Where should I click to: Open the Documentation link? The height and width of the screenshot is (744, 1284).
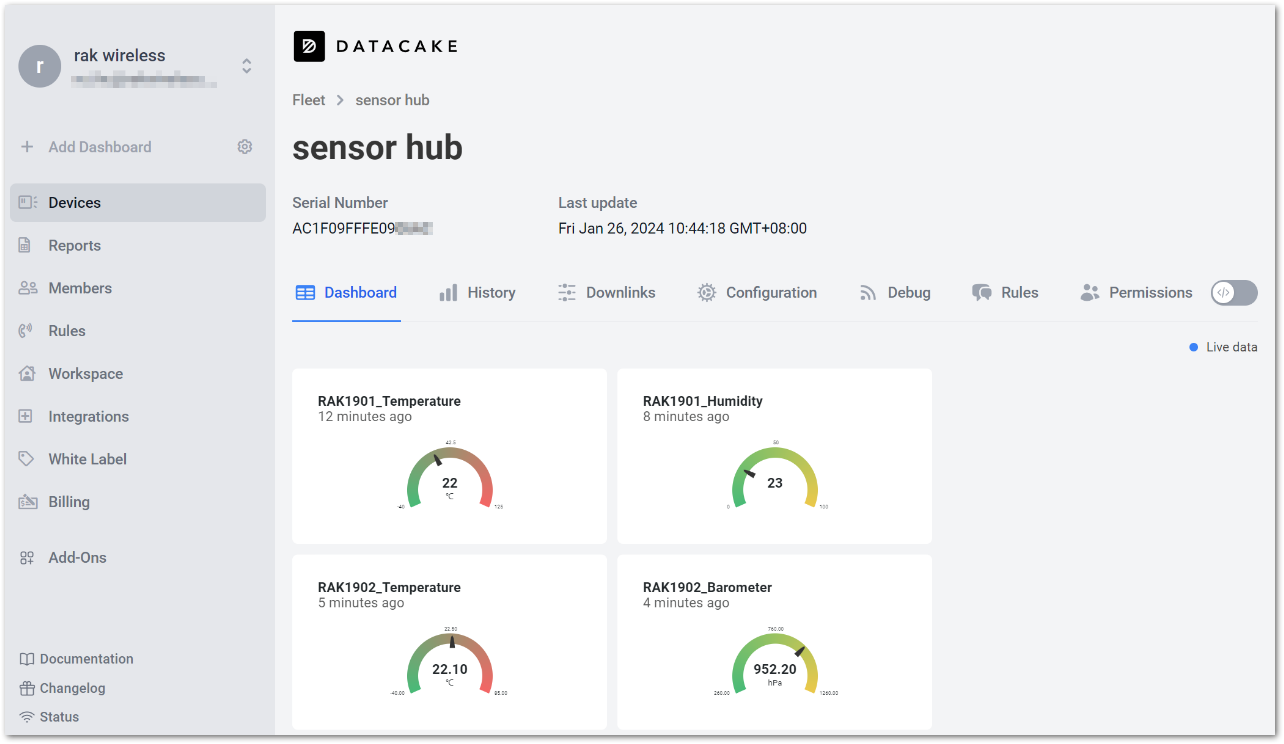(x=76, y=659)
